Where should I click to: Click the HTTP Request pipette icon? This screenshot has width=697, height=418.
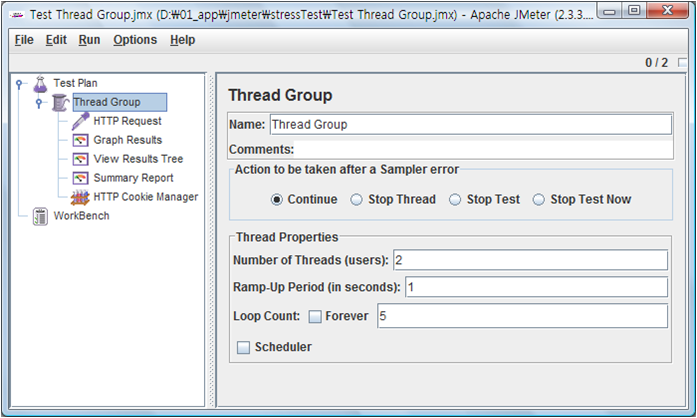[81, 121]
